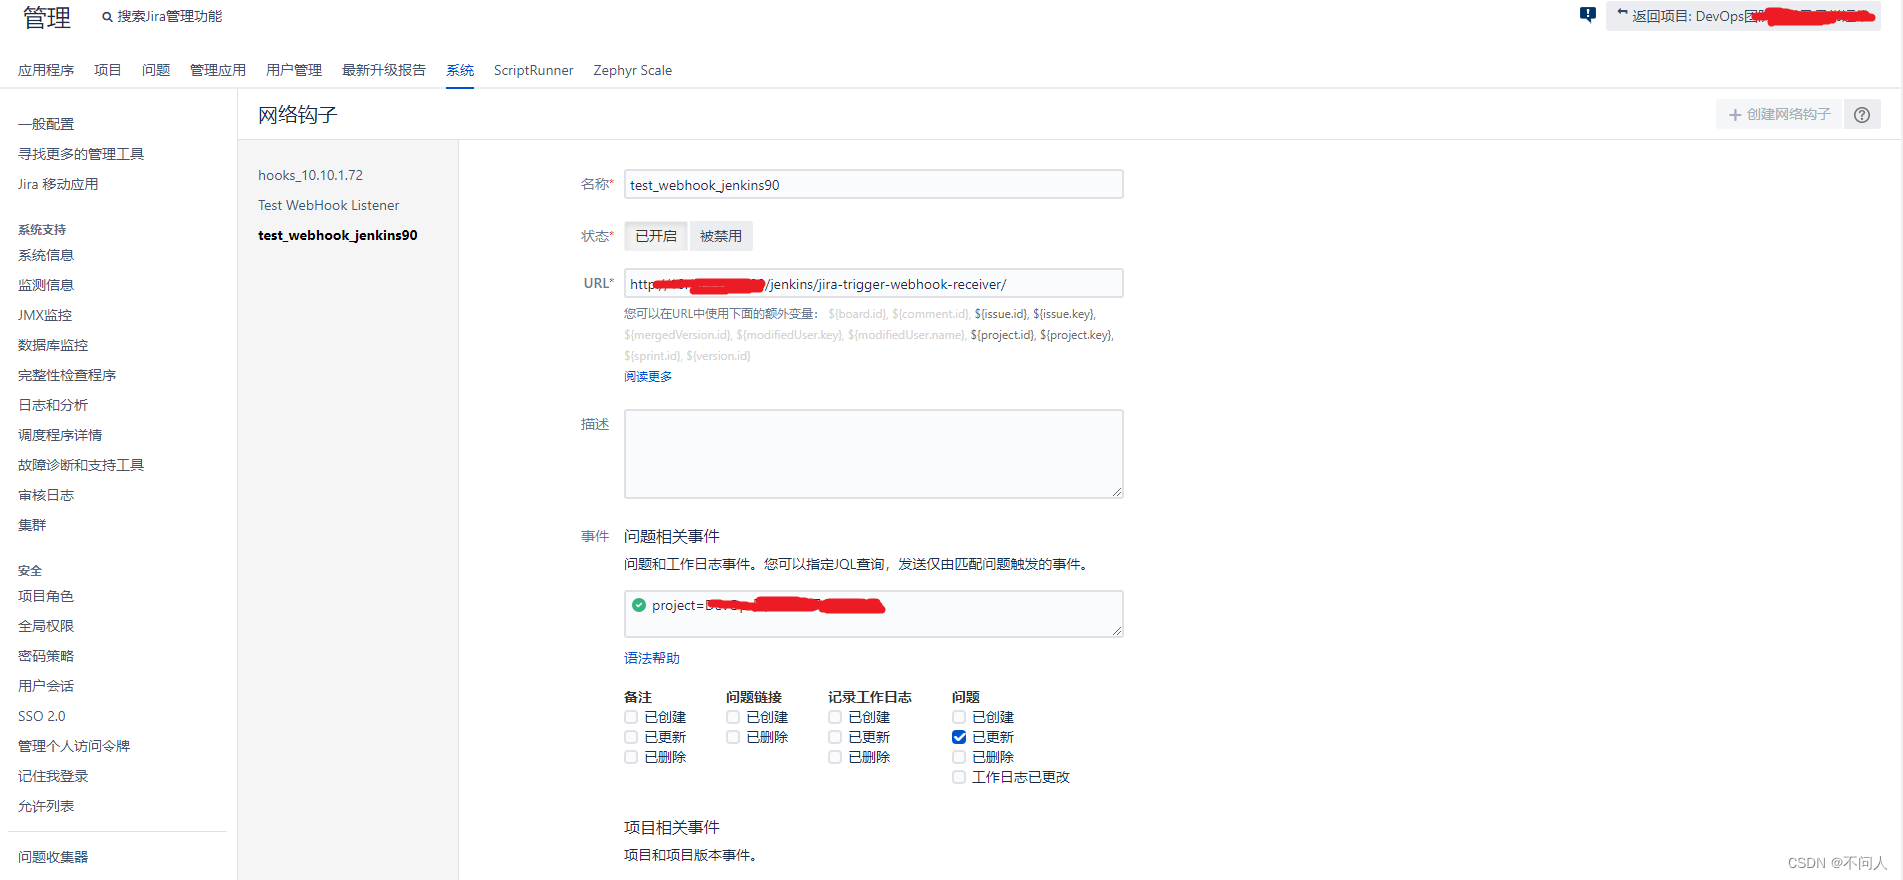This screenshot has width=1903, height=880.
Task: Click the 描述 description textarea
Action: click(874, 453)
